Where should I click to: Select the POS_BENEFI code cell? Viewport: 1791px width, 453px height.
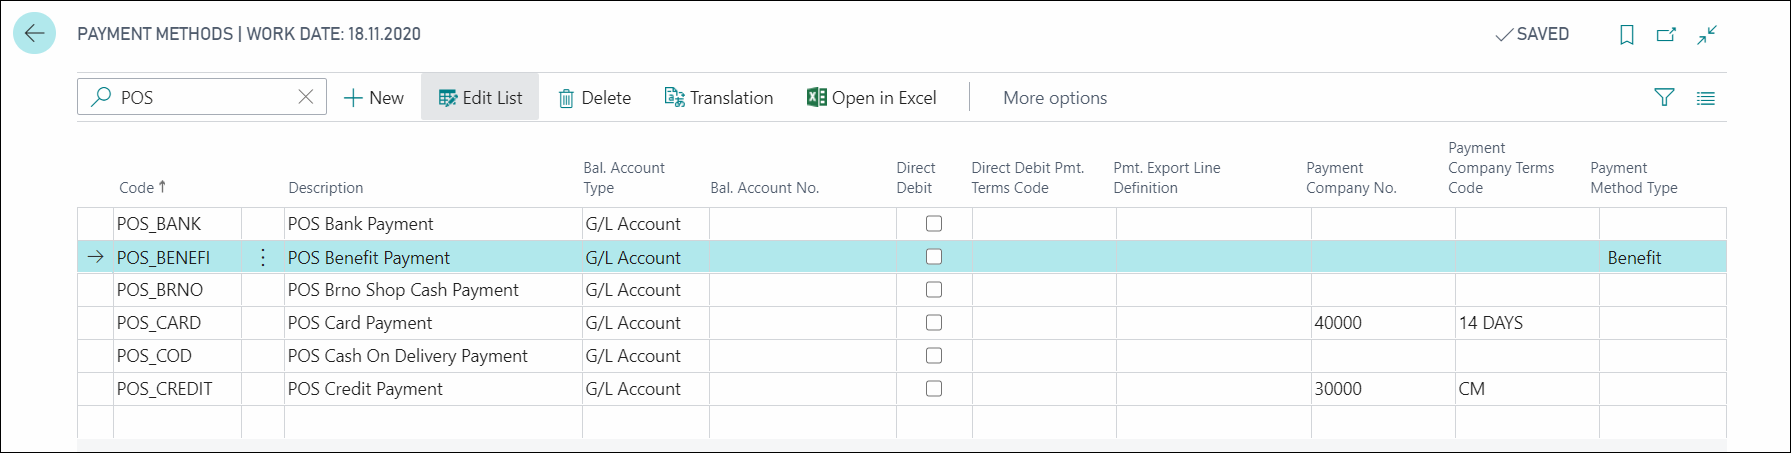[177, 257]
